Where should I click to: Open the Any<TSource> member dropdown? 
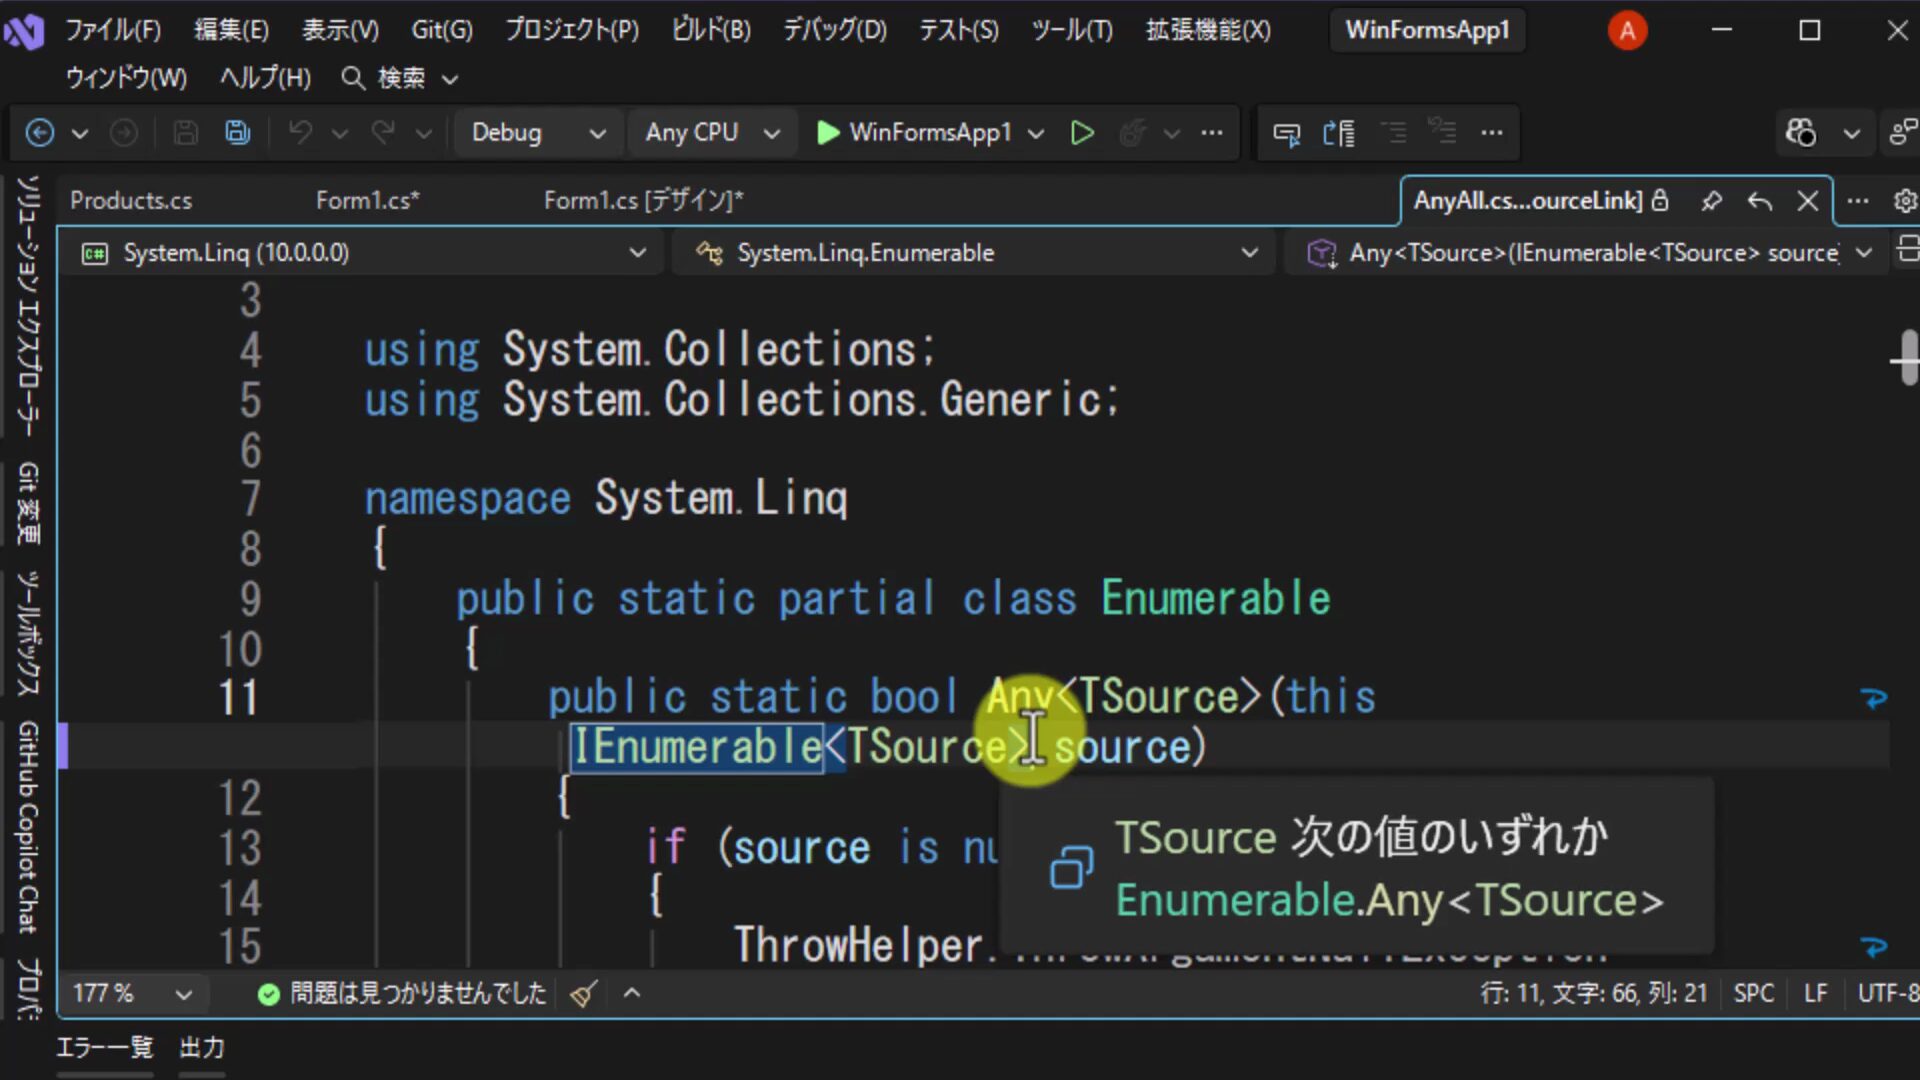1588,253
